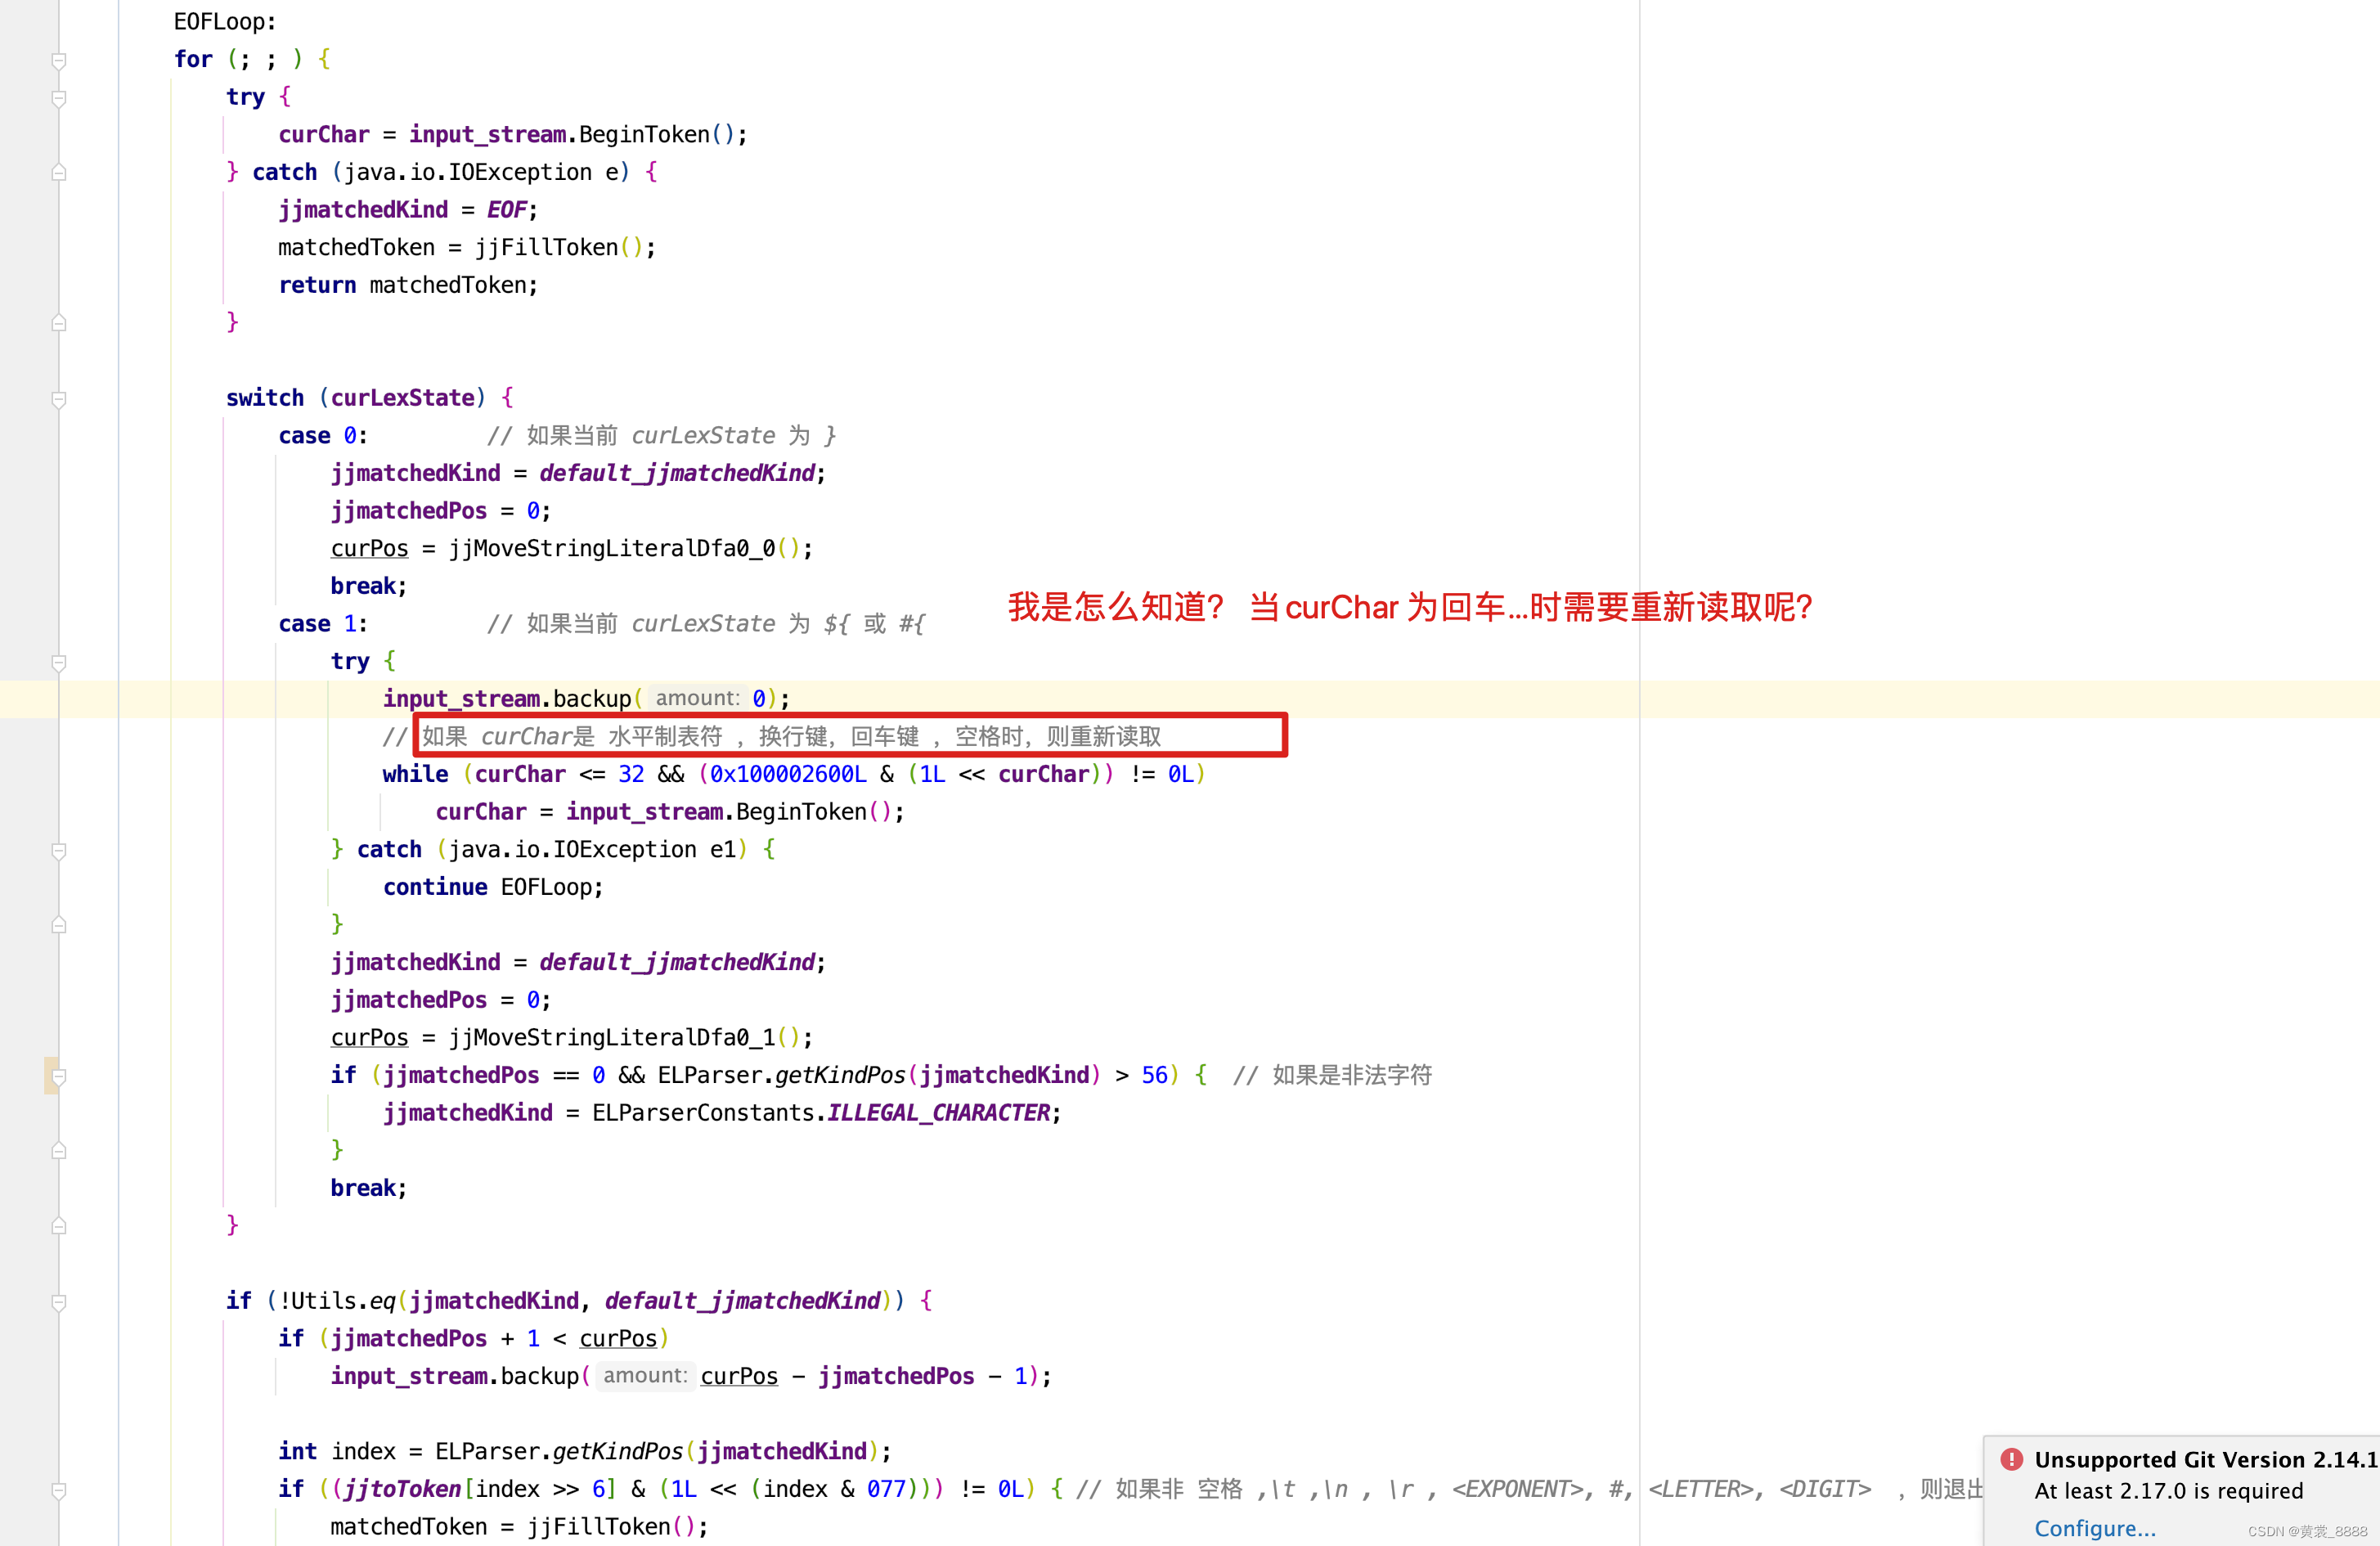Click the 'case 1:' label

click(x=323, y=623)
